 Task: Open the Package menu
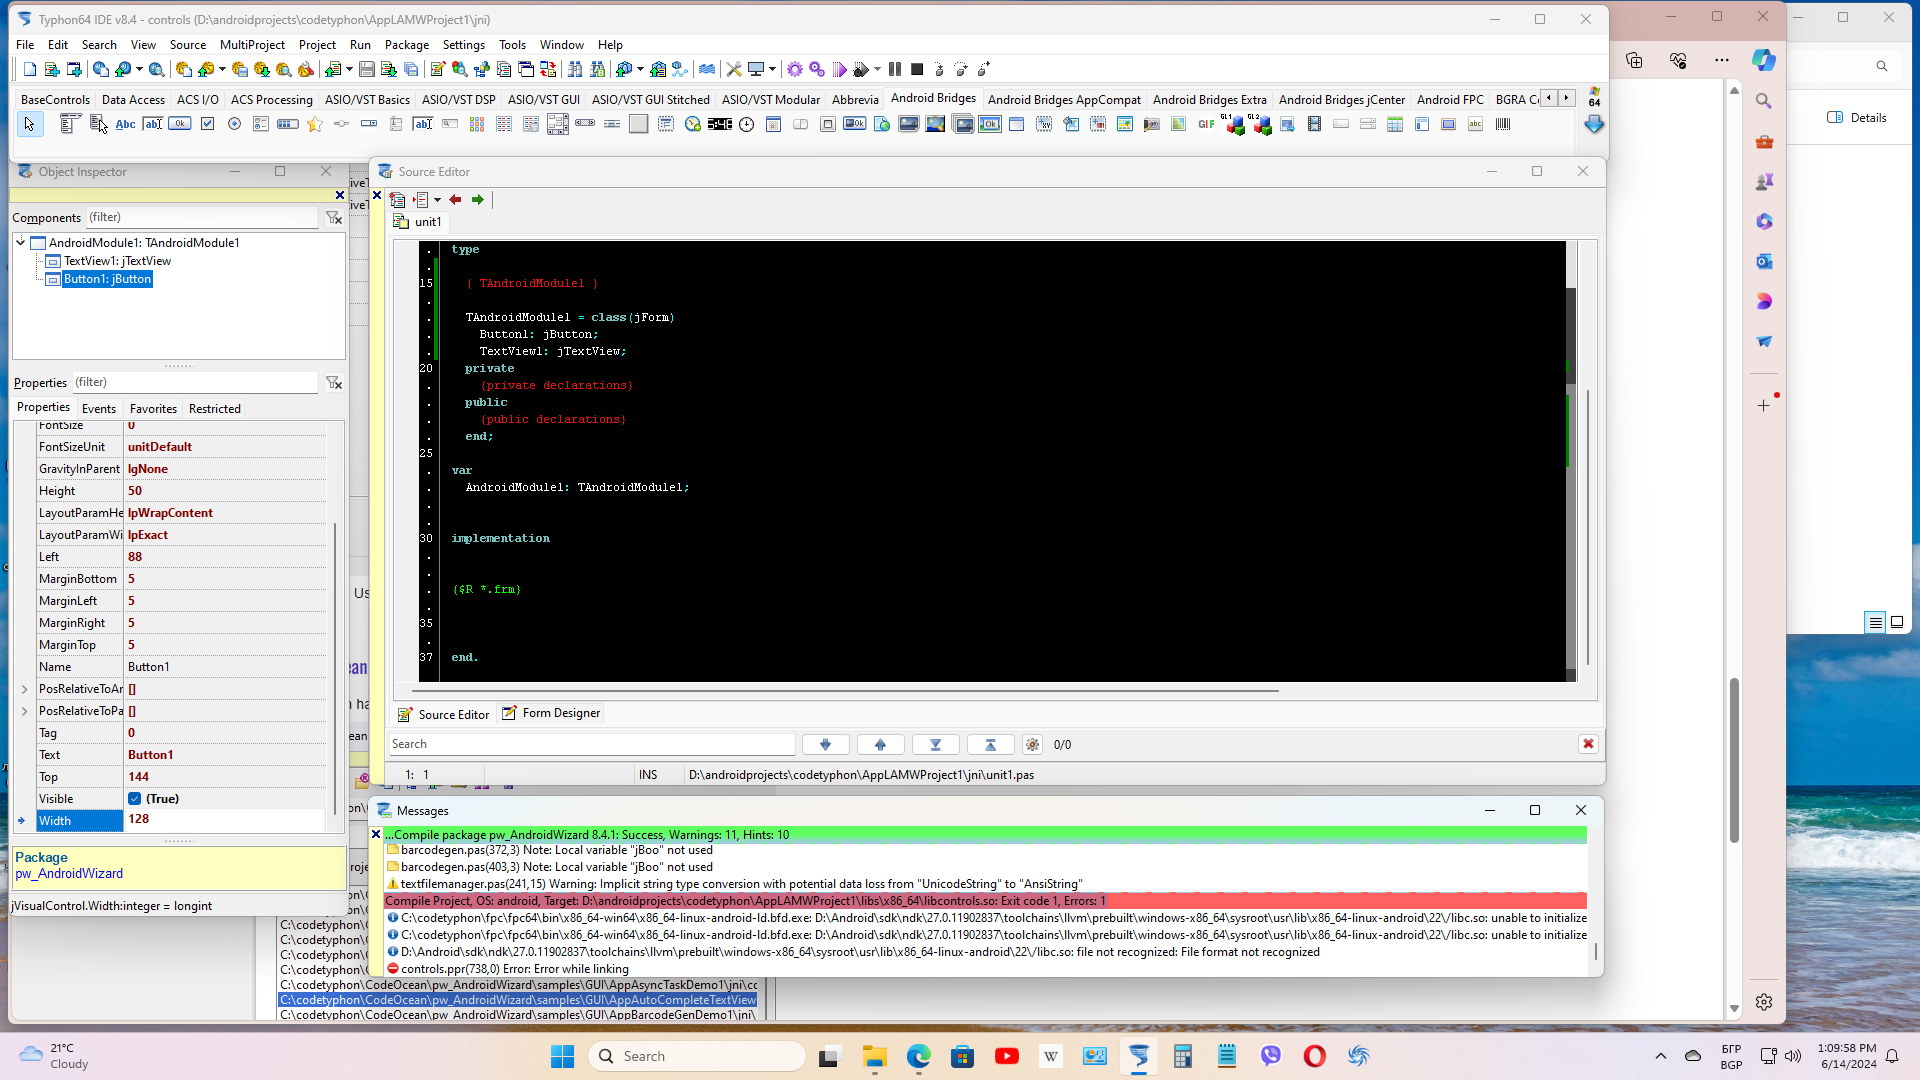click(x=406, y=45)
